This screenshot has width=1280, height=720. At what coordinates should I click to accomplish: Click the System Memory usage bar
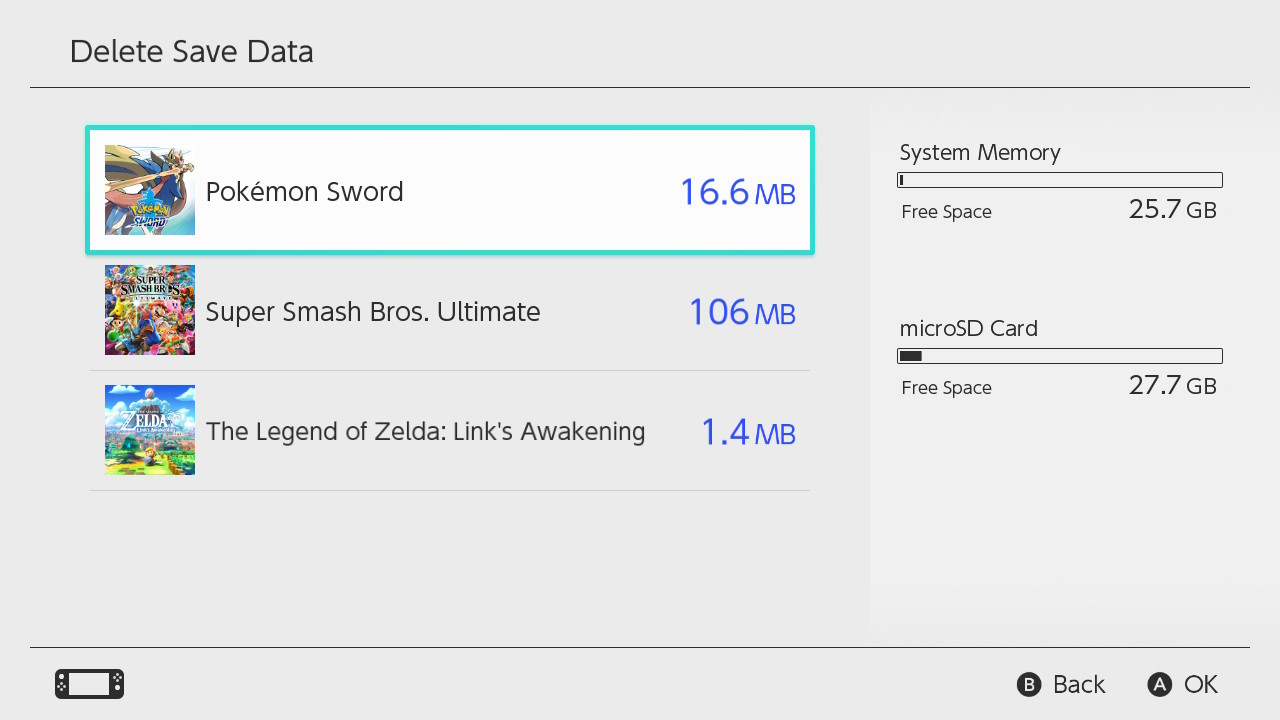click(x=1059, y=179)
